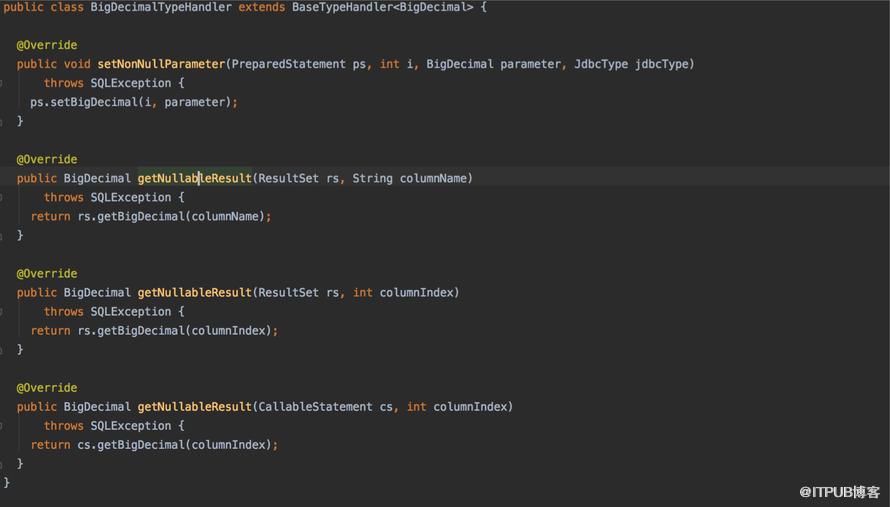Place cursor on setNonNullParameter method name
890x507 pixels.
pyautogui.click(x=161, y=64)
